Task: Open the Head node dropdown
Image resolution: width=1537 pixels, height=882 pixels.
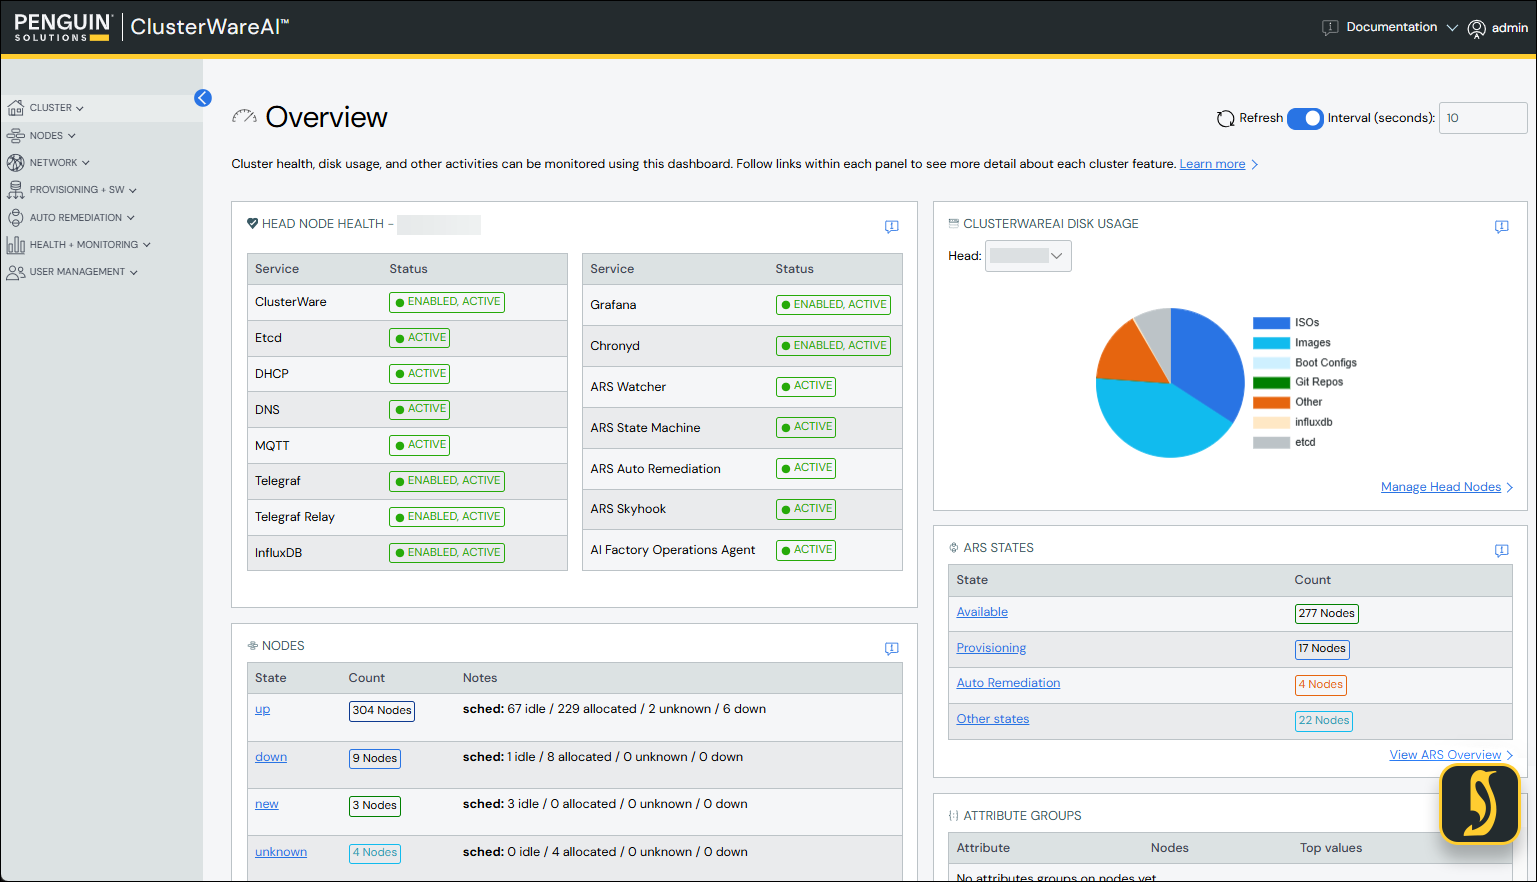Action: coord(1028,256)
